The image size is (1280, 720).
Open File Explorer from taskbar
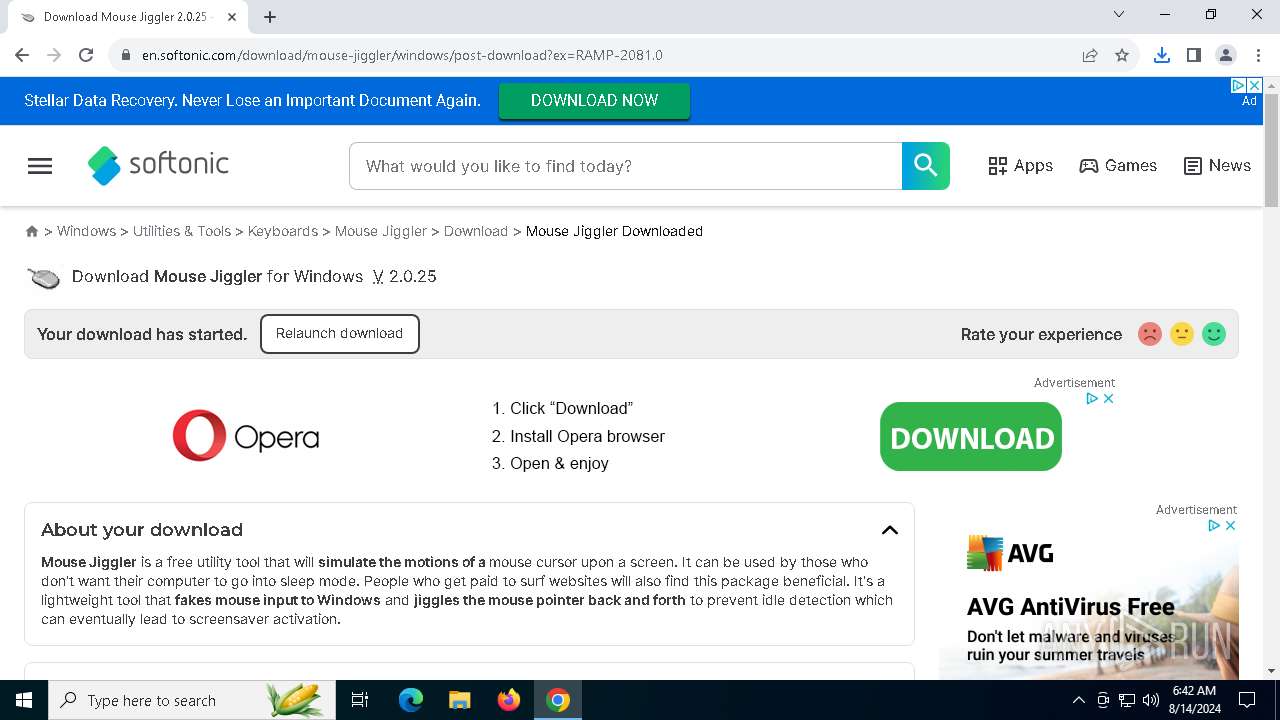tap(460, 700)
